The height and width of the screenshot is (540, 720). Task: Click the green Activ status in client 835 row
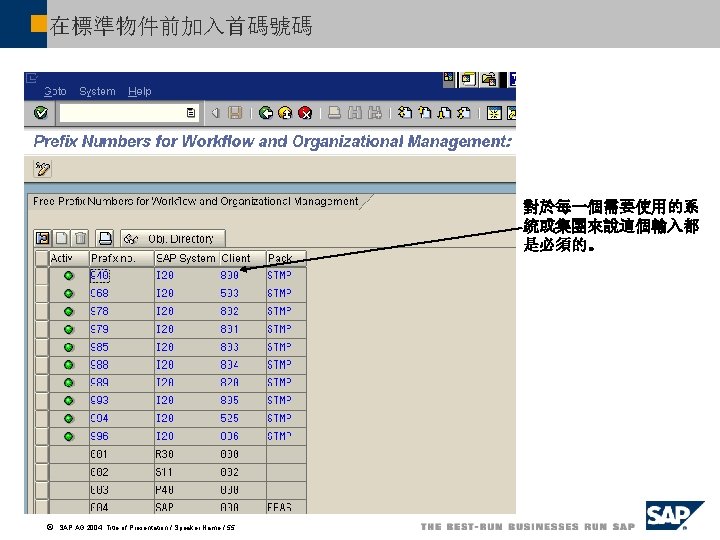click(69, 400)
